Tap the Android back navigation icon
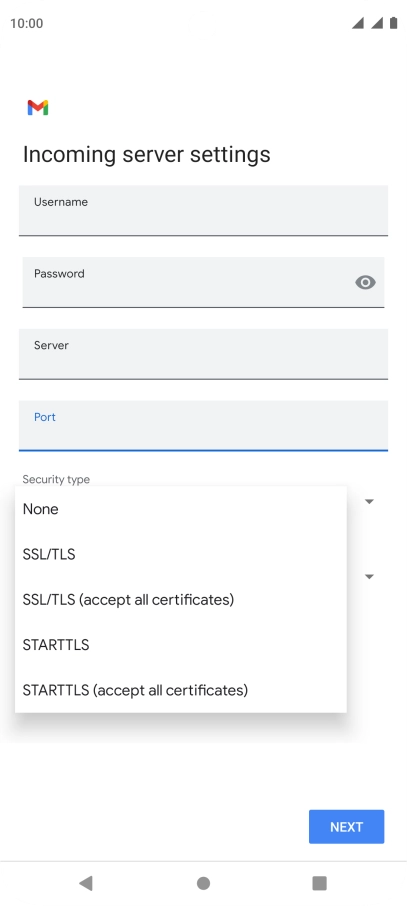This screenshot has width=407, height=906. (x=86, y=882)
